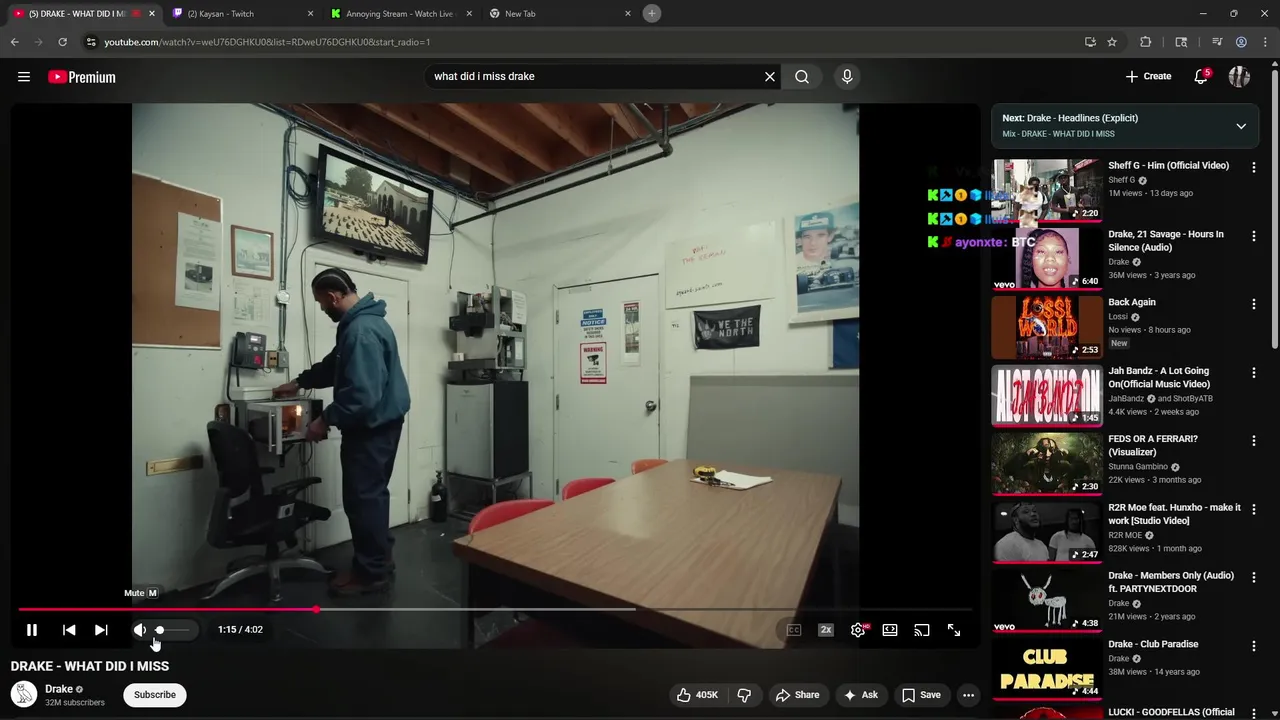Subscribe to the Drake channel
This screenshot has height=720, width=1280.
(x=155, y=695)
